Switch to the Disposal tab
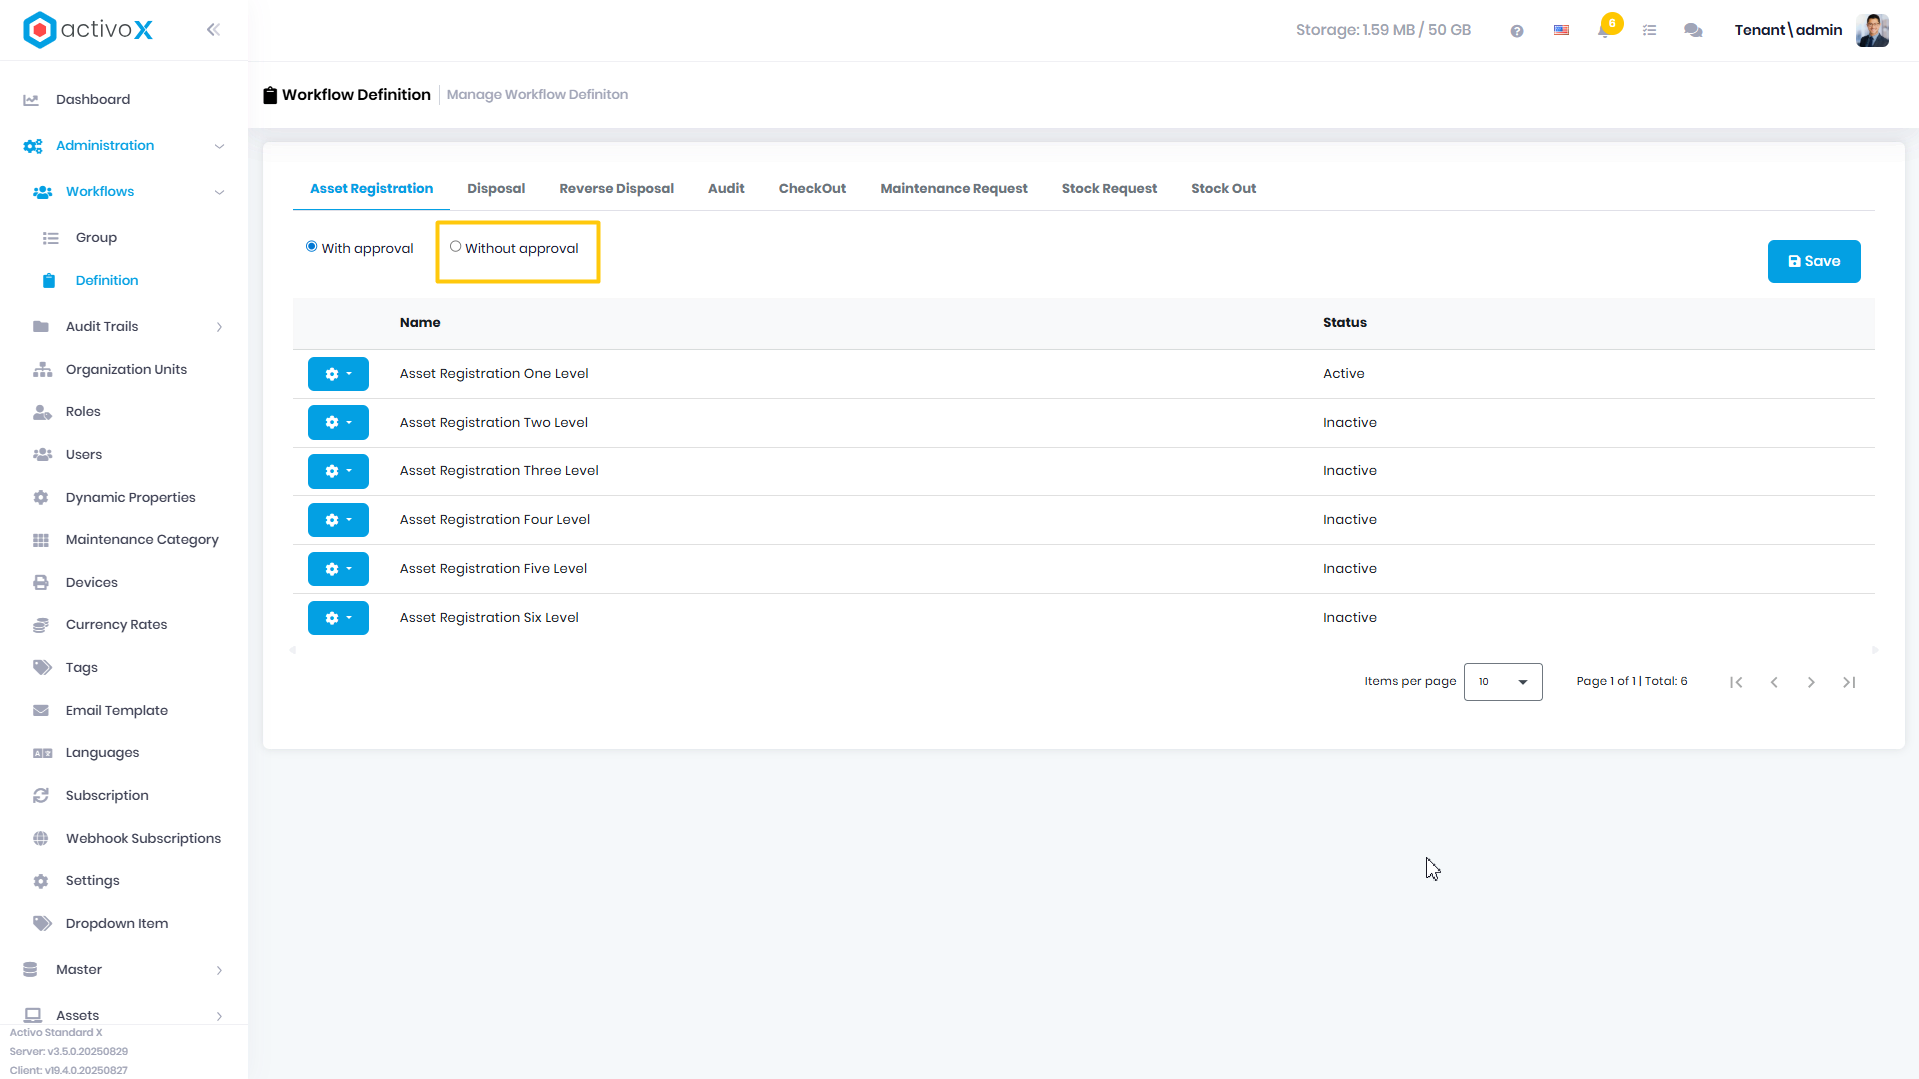 [496, 188]
